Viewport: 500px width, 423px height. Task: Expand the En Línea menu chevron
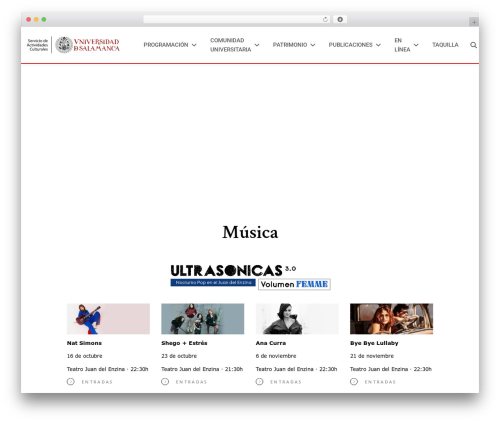(416, 45)
